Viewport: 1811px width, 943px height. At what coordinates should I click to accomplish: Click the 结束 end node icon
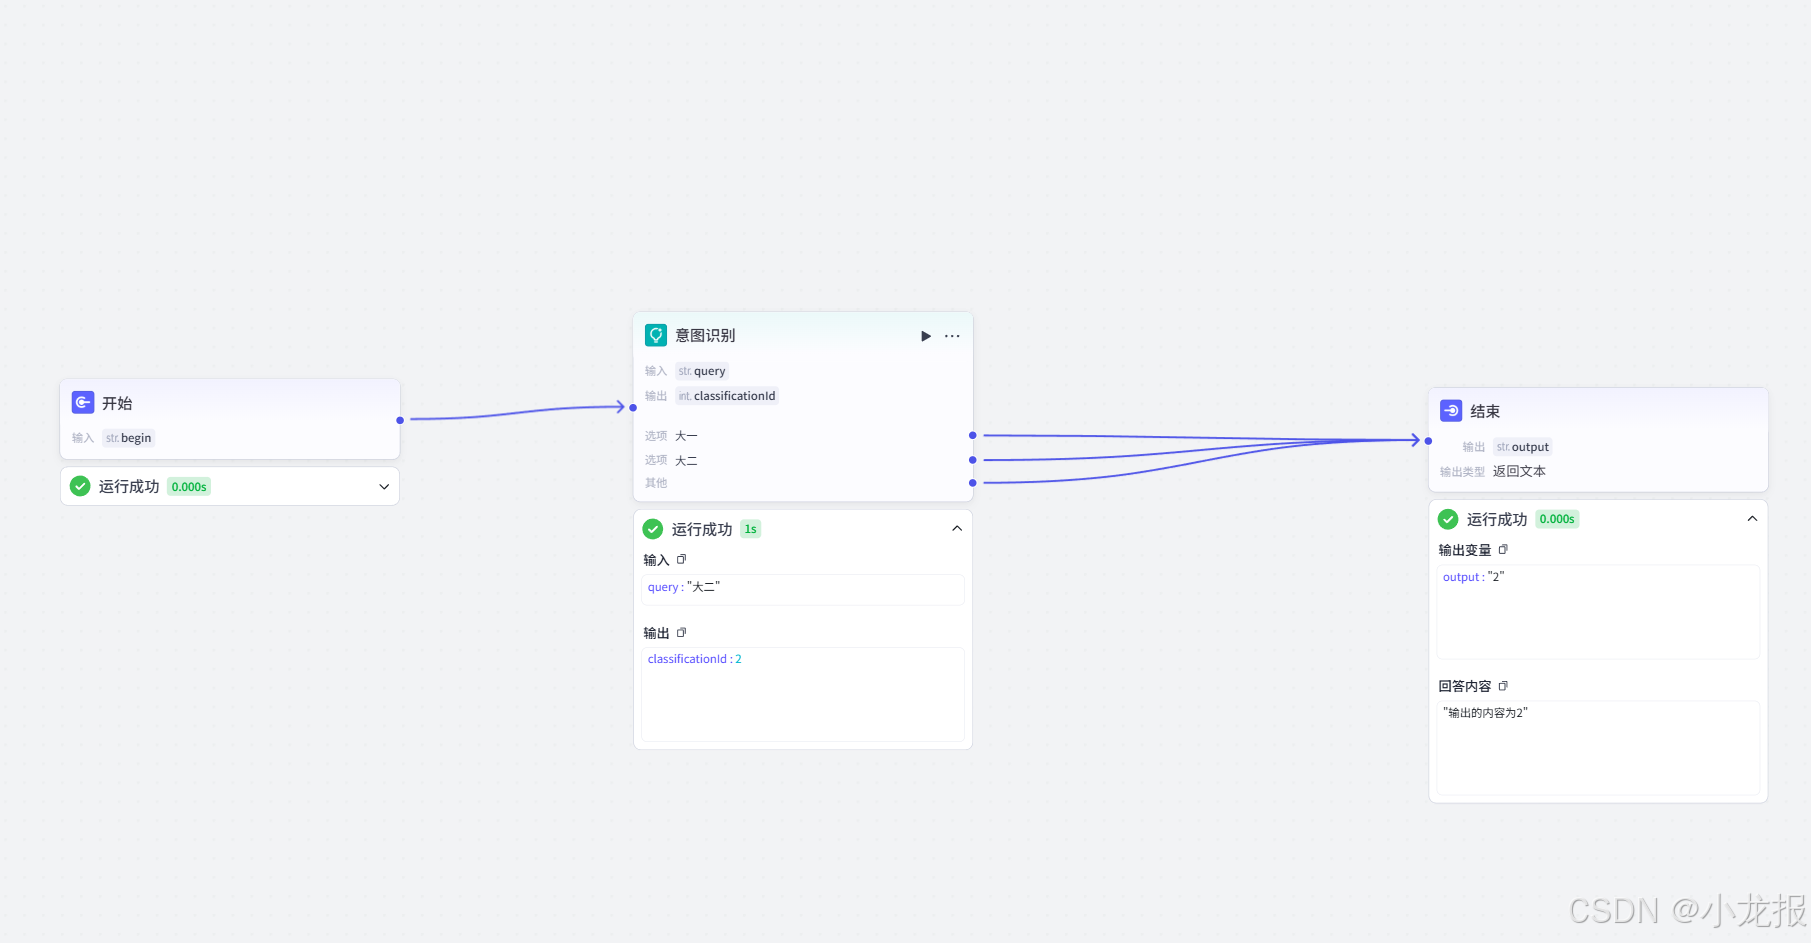(1451, 411)
